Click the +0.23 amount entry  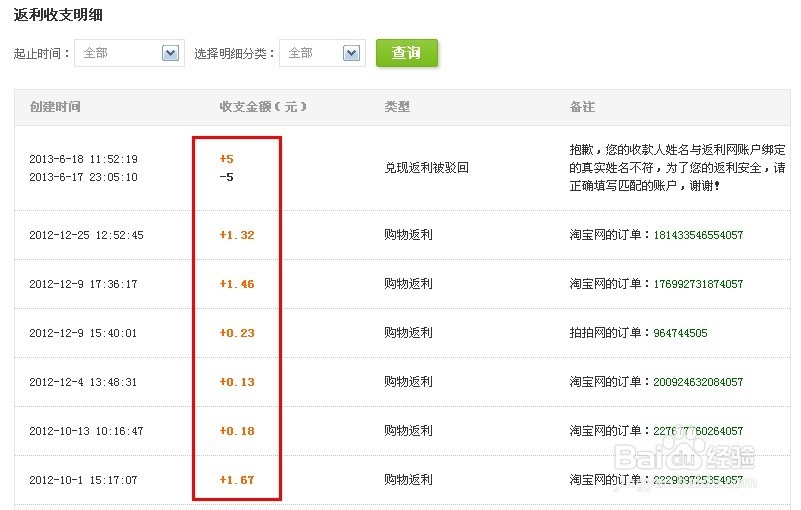coord(237,333)
